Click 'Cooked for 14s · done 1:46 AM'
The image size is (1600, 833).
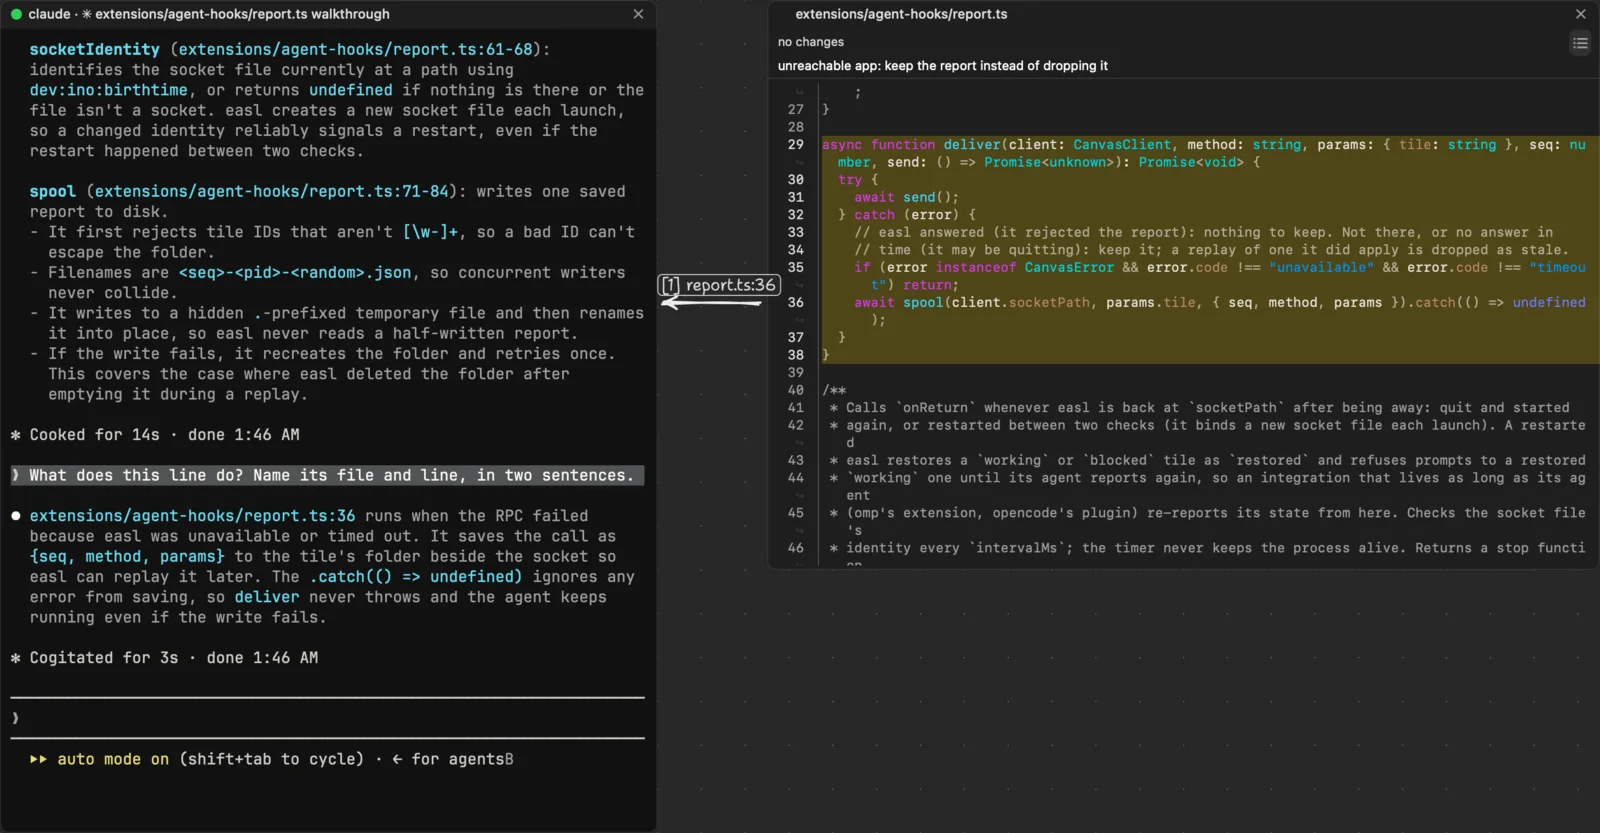point(155,434)
